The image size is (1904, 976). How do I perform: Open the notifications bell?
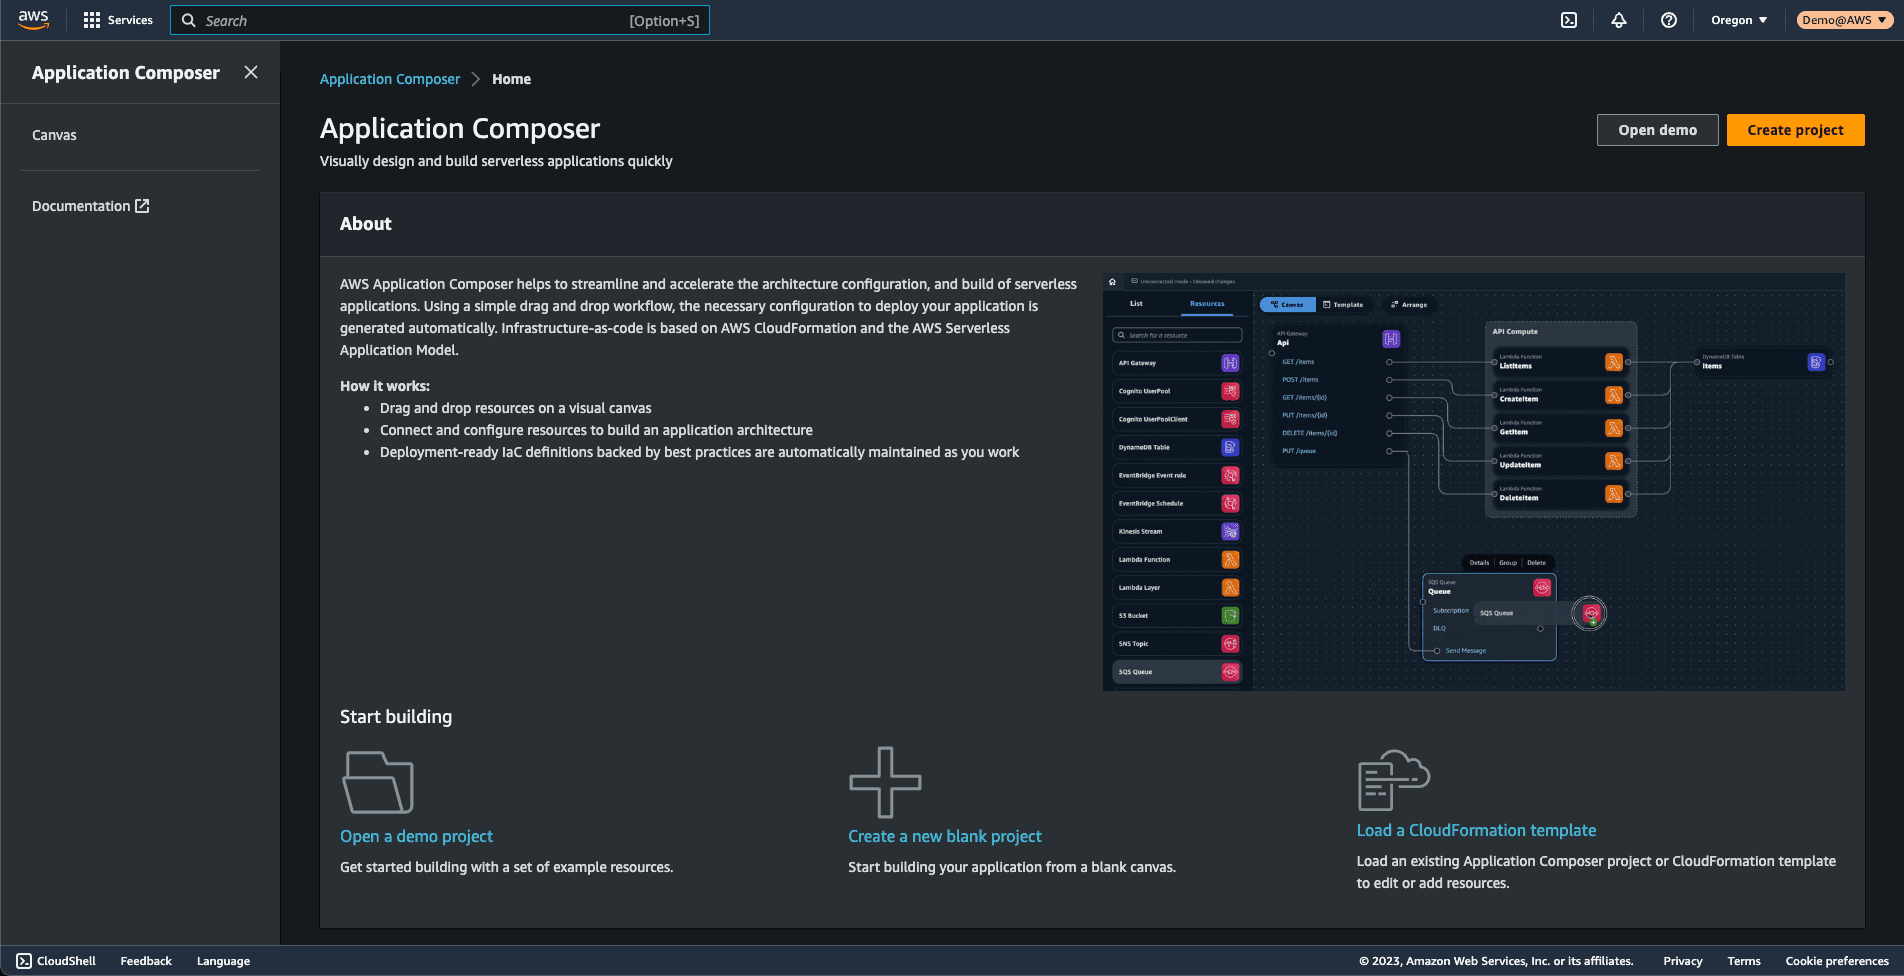point(1619,20)
